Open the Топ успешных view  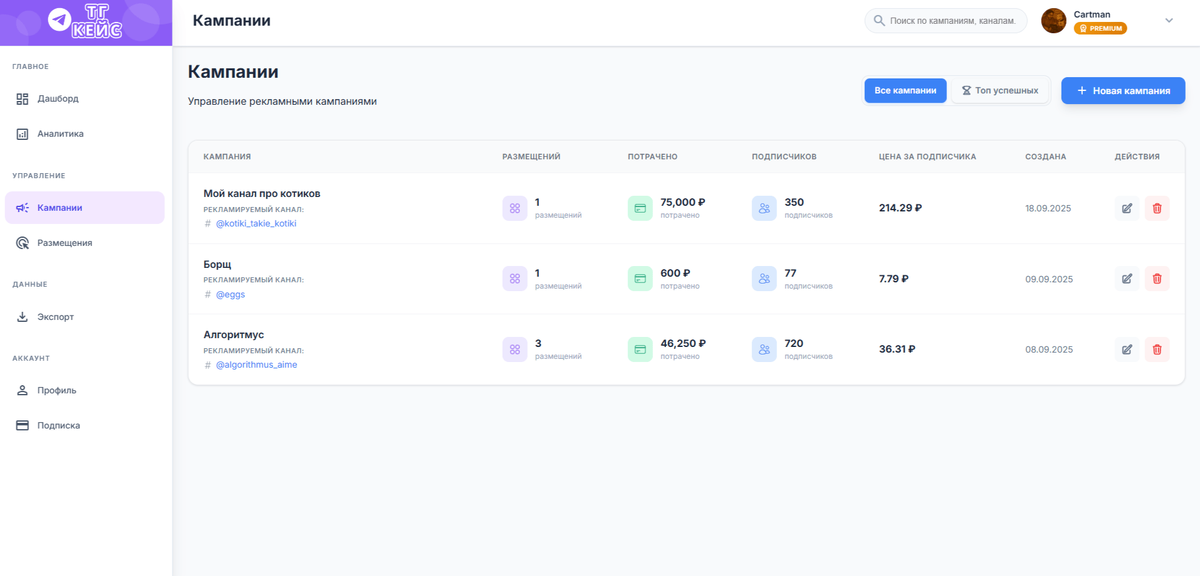[999, 90]
